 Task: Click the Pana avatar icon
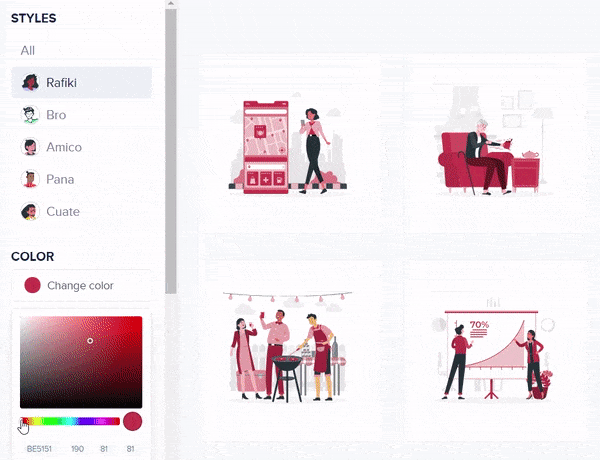coord(30,179)
